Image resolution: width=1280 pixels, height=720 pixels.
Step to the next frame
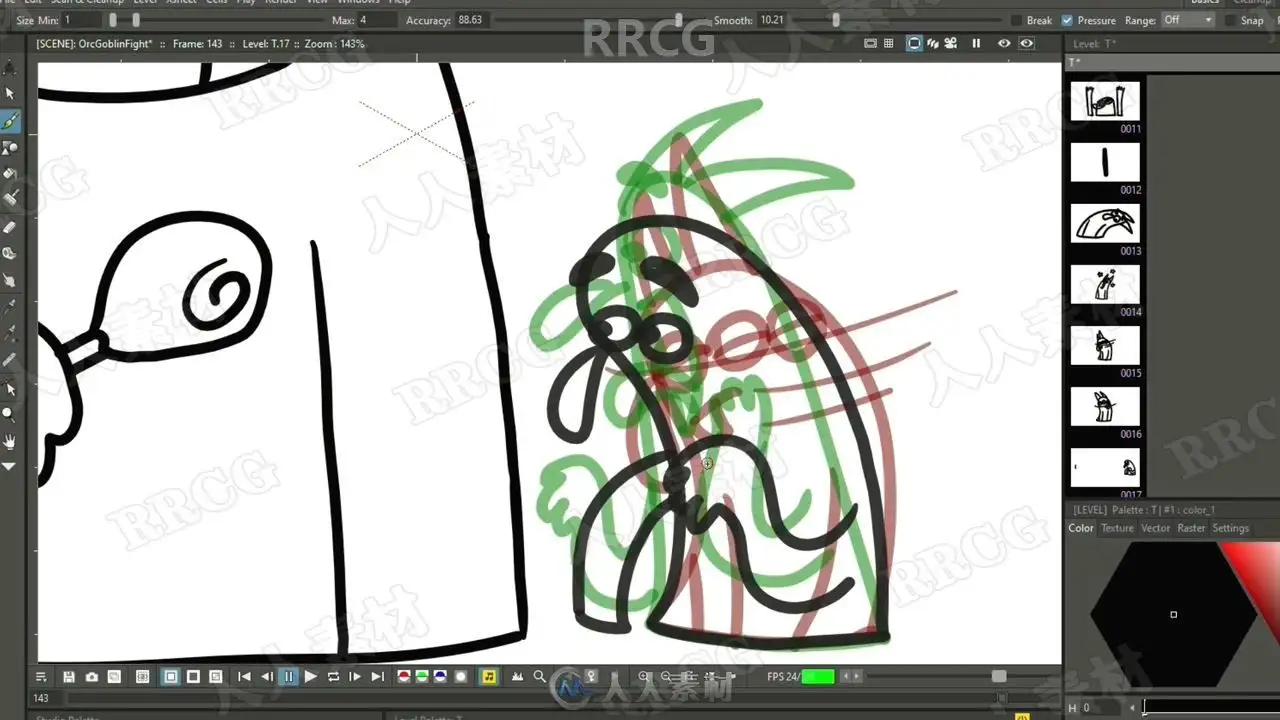[355, 677]
